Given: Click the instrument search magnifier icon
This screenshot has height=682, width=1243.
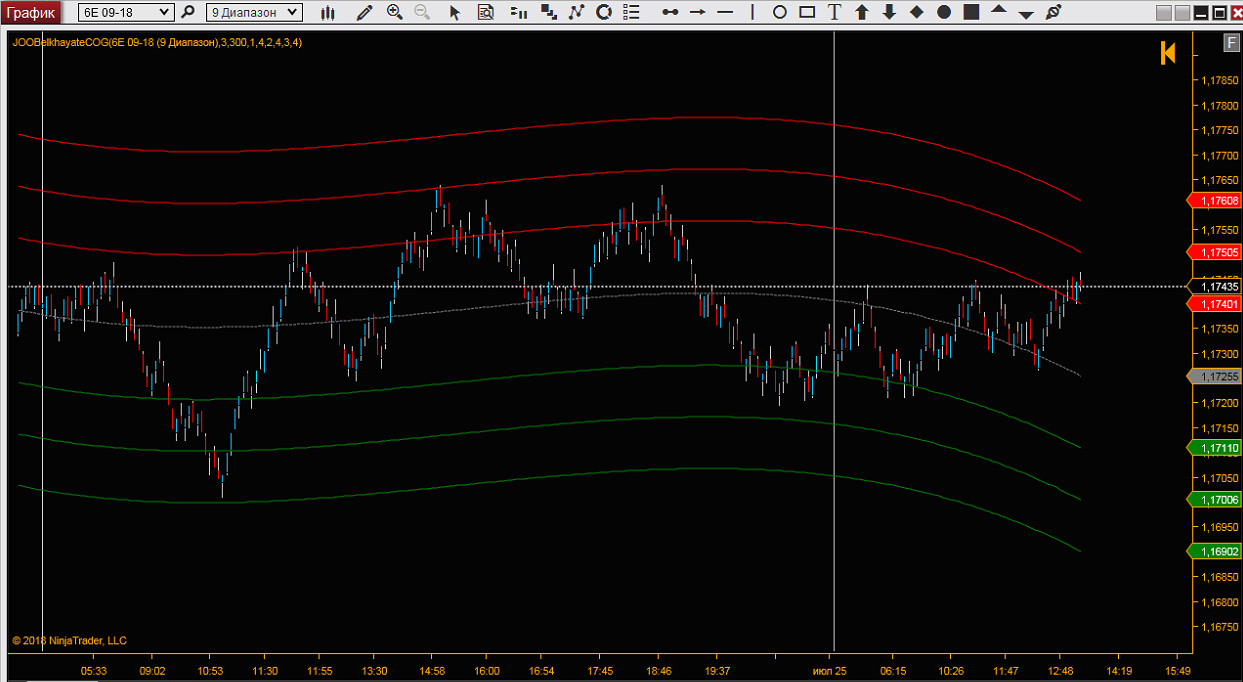Looking at the screenshot, I should pyautogui.click(x=187, y=12).
